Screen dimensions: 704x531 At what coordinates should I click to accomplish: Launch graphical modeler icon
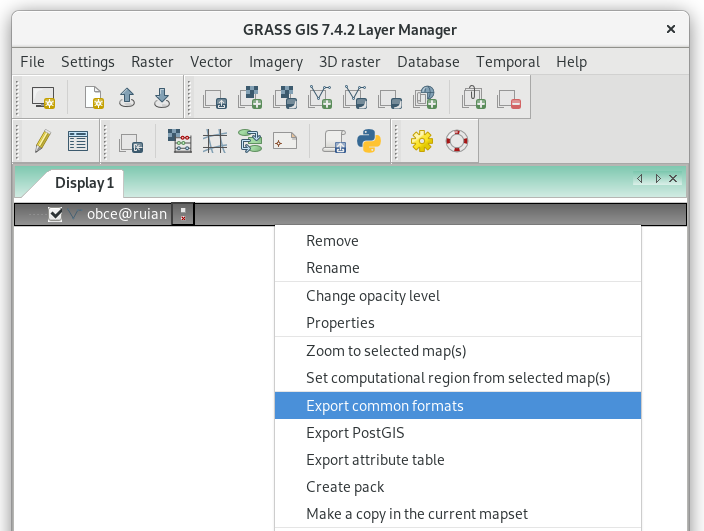[250, 141]
